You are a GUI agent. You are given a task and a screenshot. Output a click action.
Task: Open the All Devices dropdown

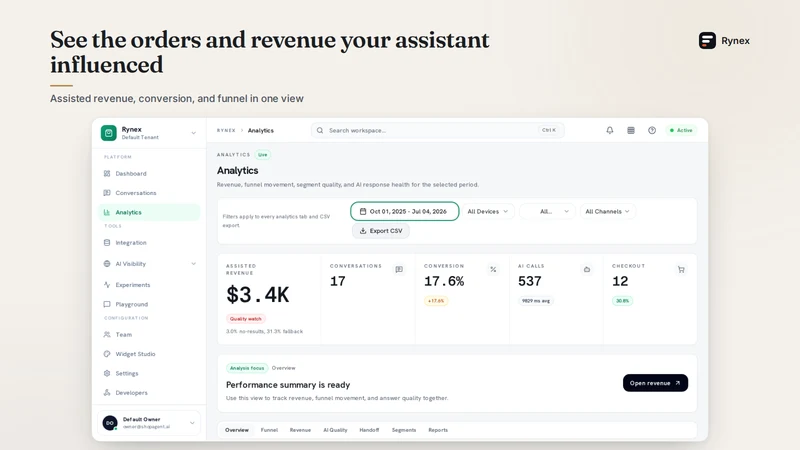click(x=488, y=211)
